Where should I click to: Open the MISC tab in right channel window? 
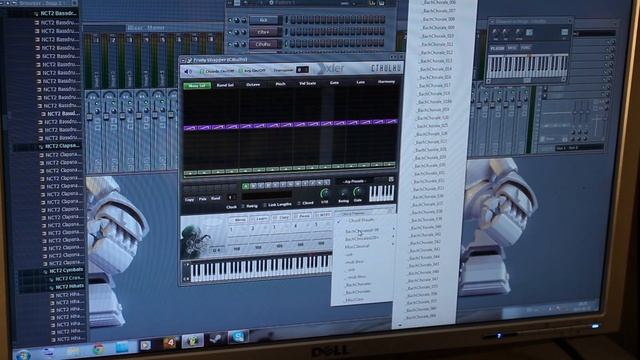click(x=512, y=48)
